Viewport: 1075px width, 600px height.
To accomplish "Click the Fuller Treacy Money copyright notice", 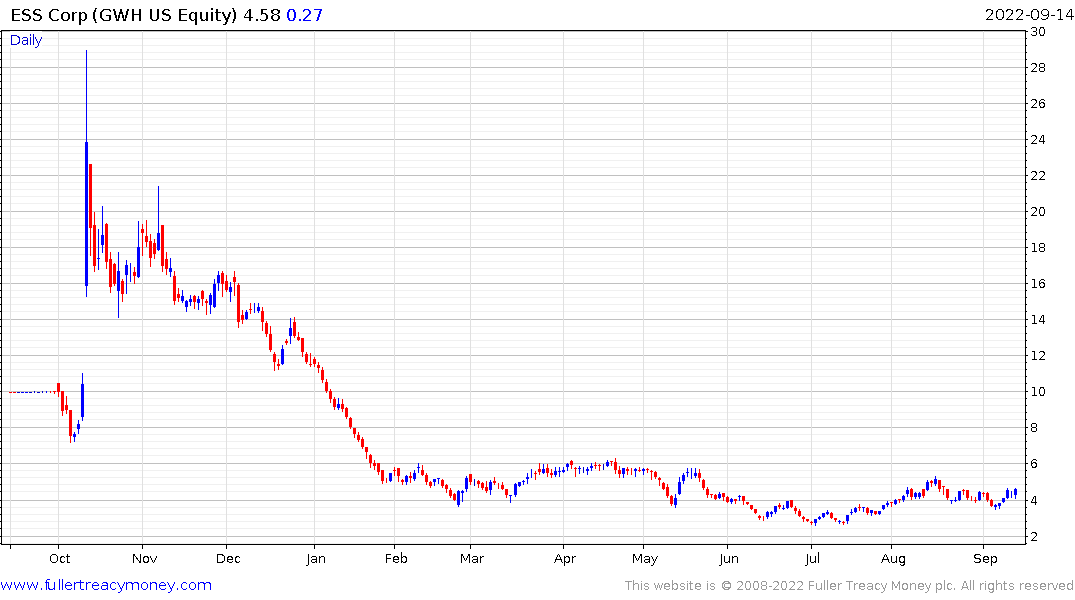I will (x=849, y=586).
